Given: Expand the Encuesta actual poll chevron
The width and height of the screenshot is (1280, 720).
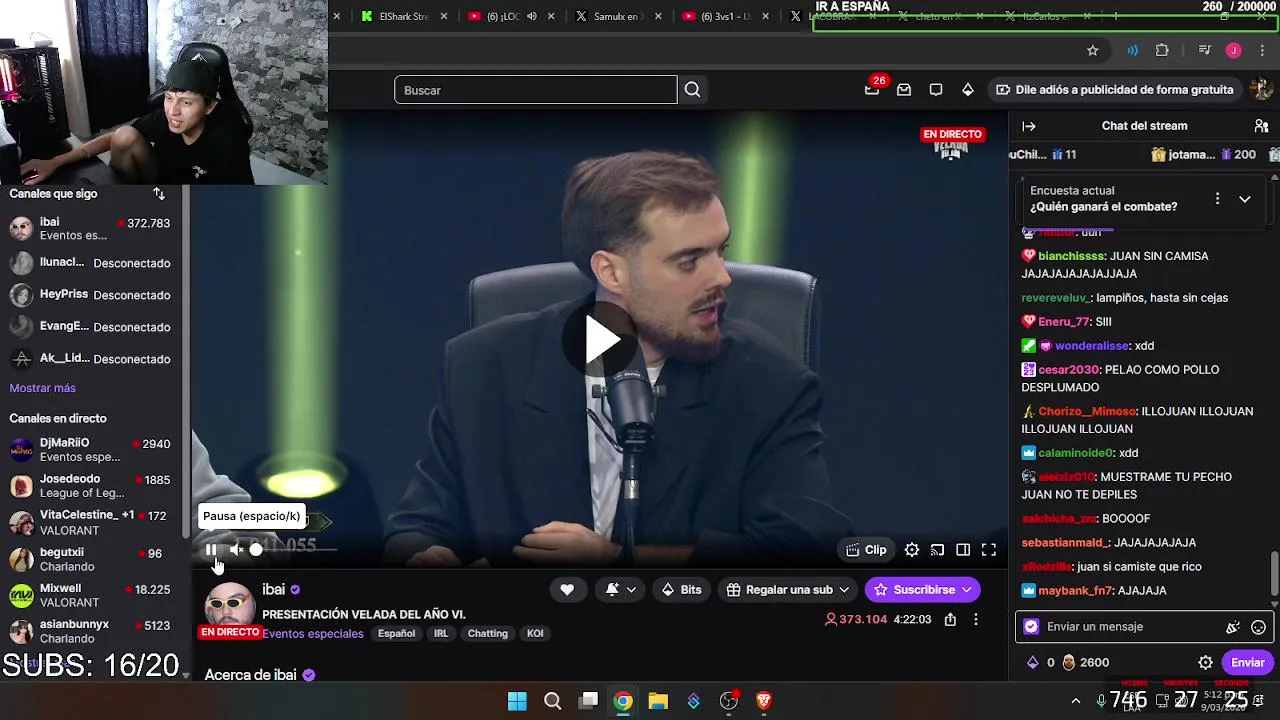Looking at the screenshot, I should 1245,199.
